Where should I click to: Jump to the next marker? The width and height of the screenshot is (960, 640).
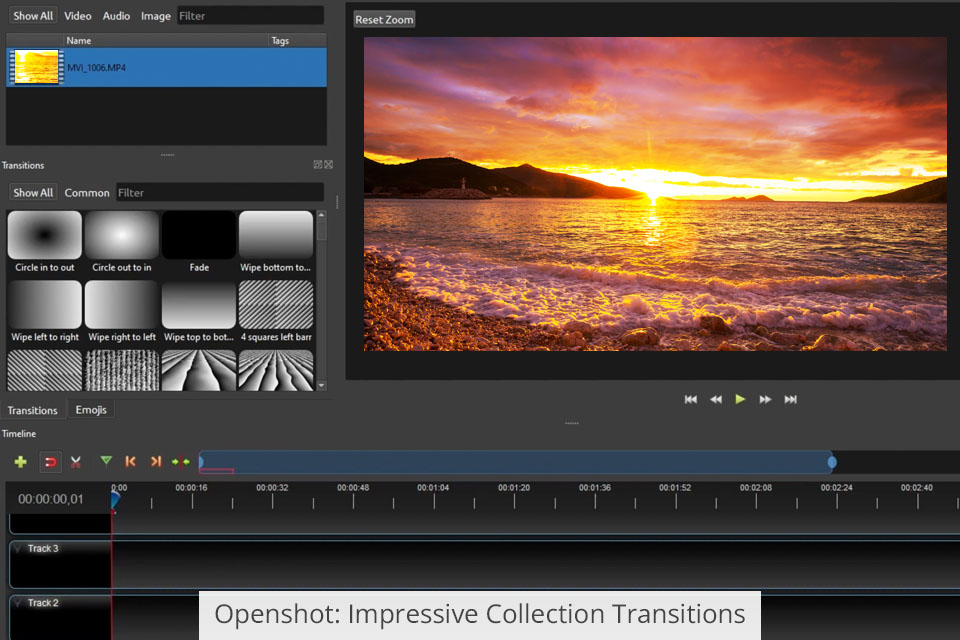[x=155, y=461]
